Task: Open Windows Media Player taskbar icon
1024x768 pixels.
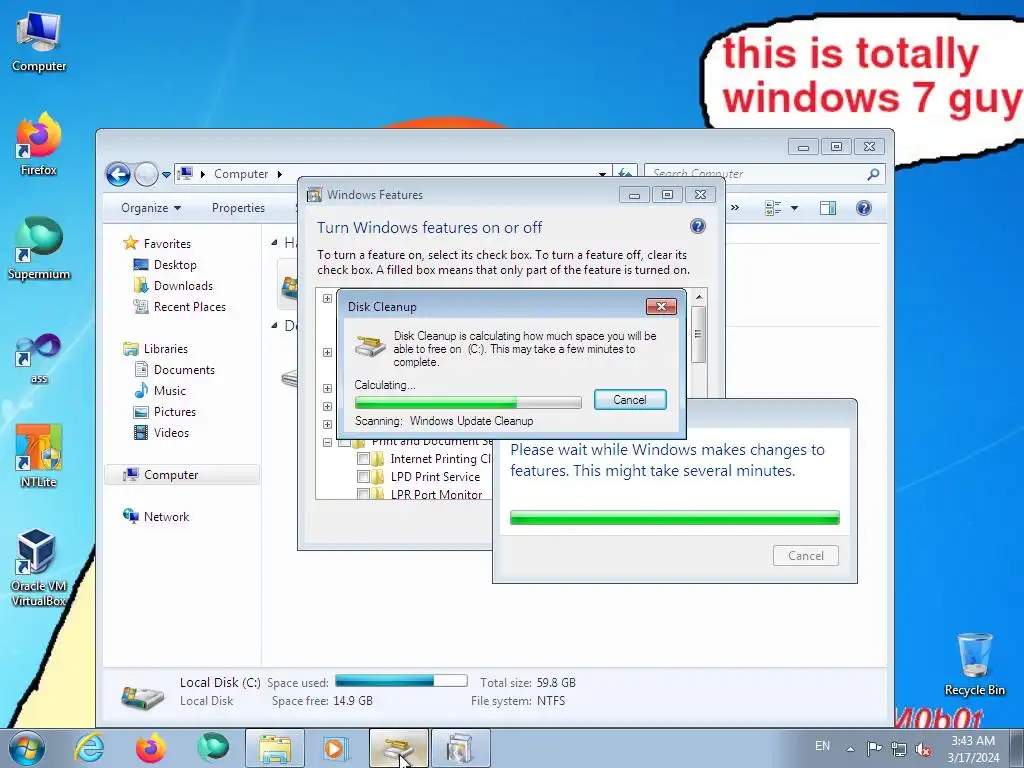Action: (337, 748)
